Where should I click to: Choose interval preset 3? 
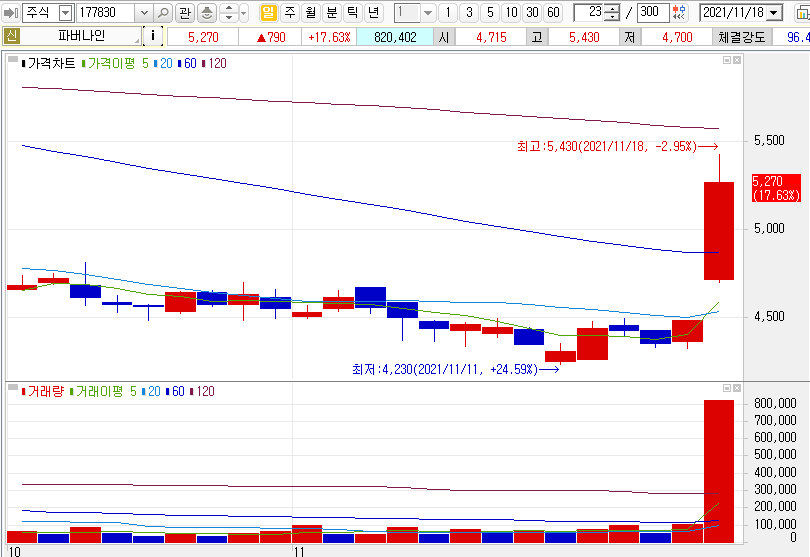(x=469, y=12)
